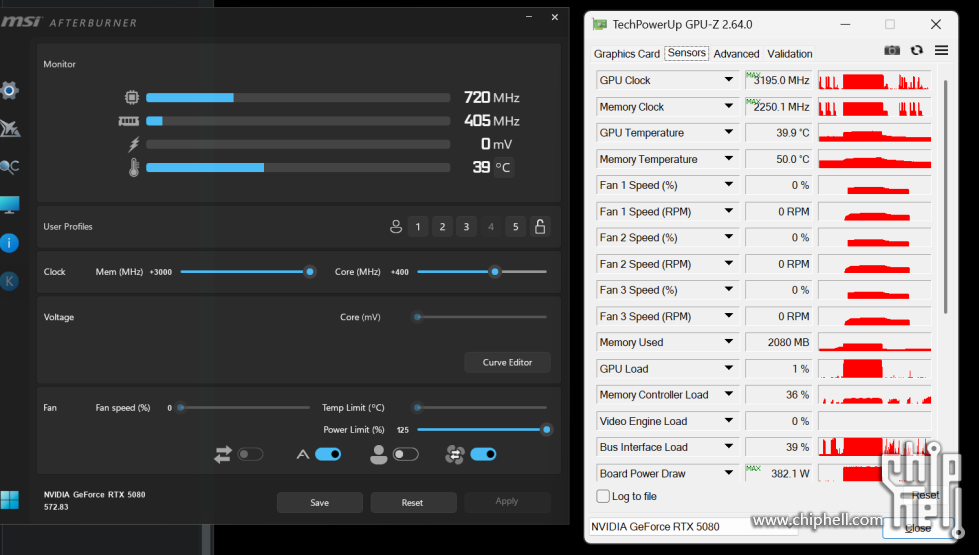979x555 pixels.
Task: Click the user profile person icon
Action: [x=396, y=227]
